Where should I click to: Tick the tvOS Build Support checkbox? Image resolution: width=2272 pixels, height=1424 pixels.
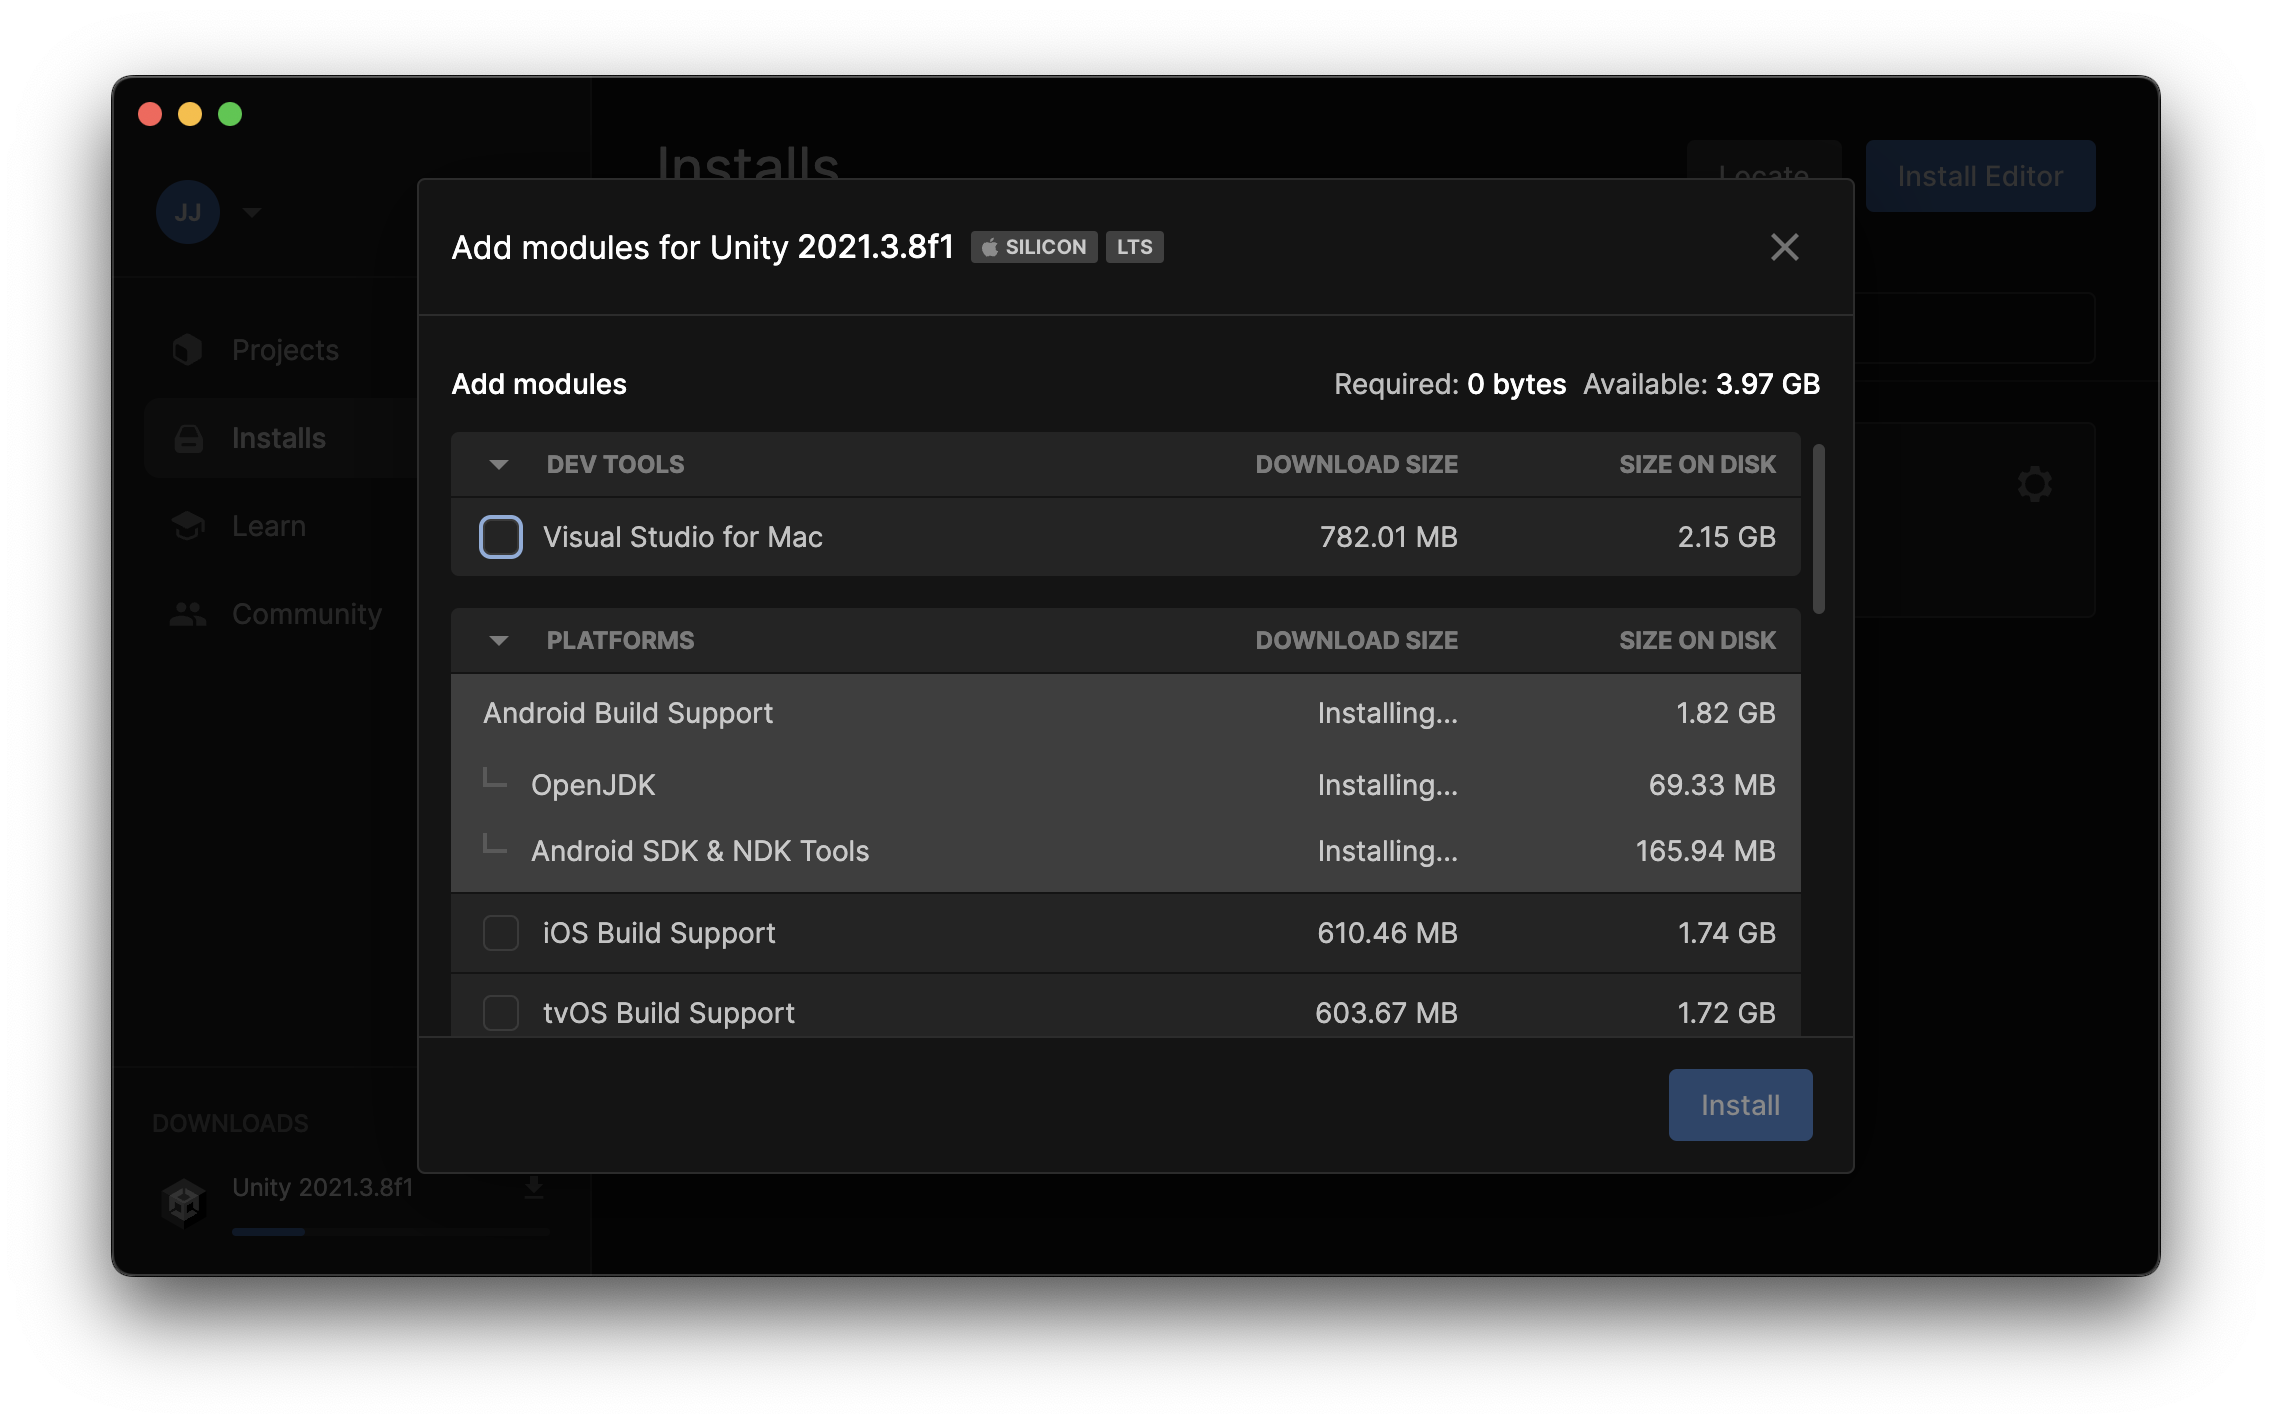coord(501,1013)
